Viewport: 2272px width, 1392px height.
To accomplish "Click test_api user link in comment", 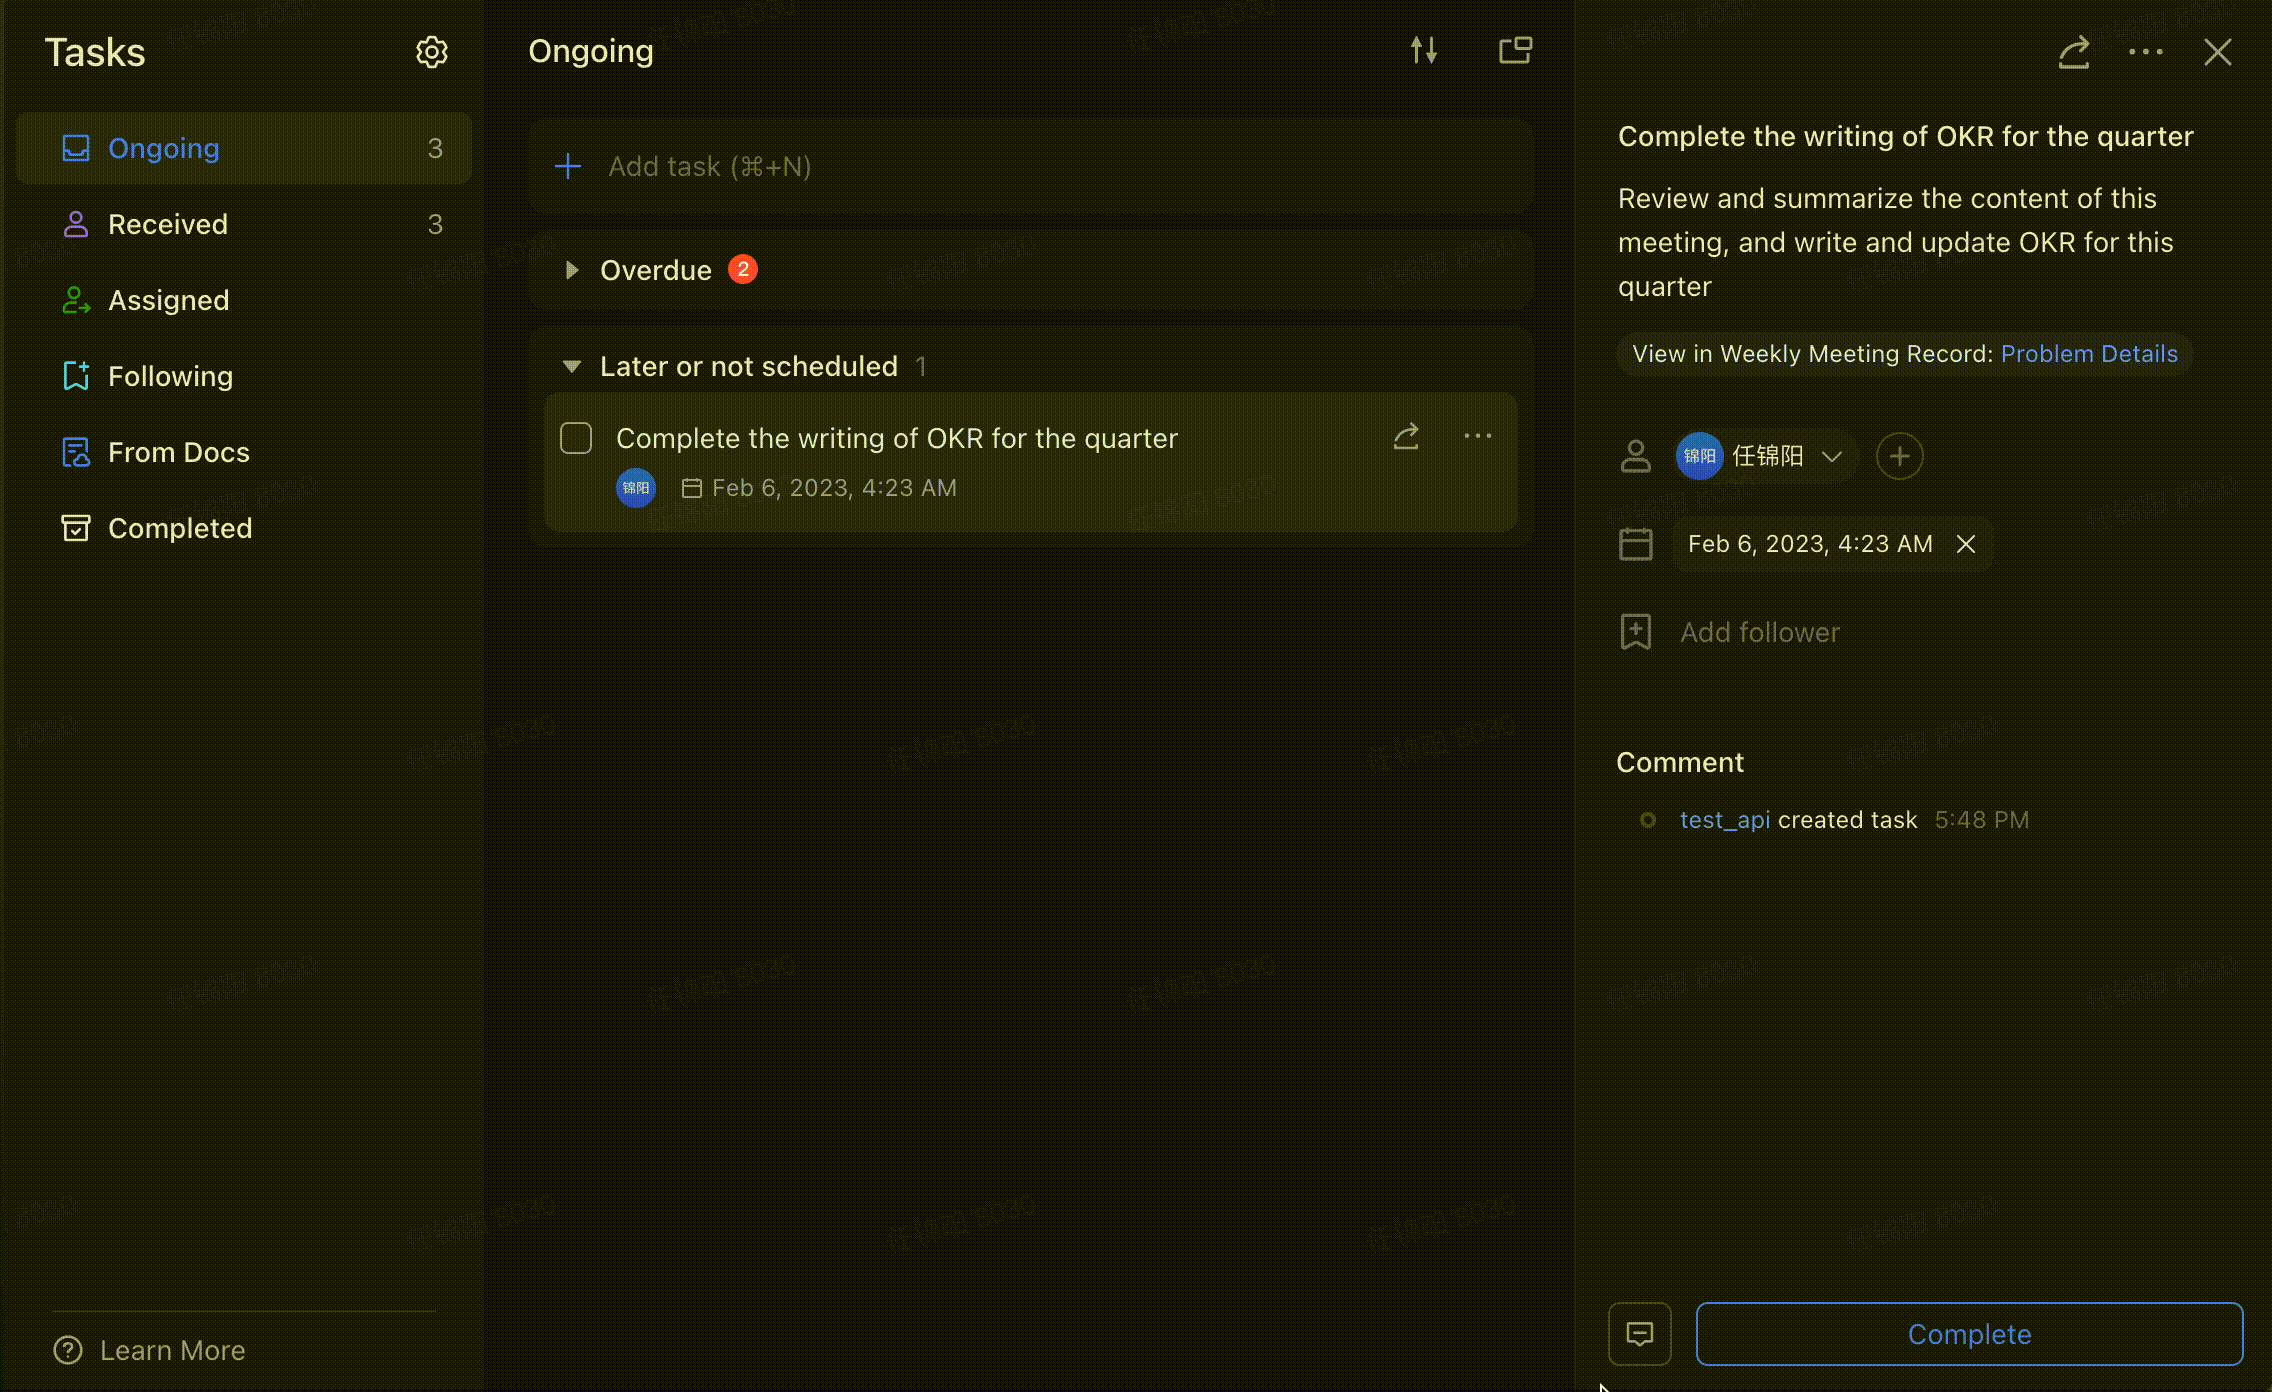I will 1725,820.
